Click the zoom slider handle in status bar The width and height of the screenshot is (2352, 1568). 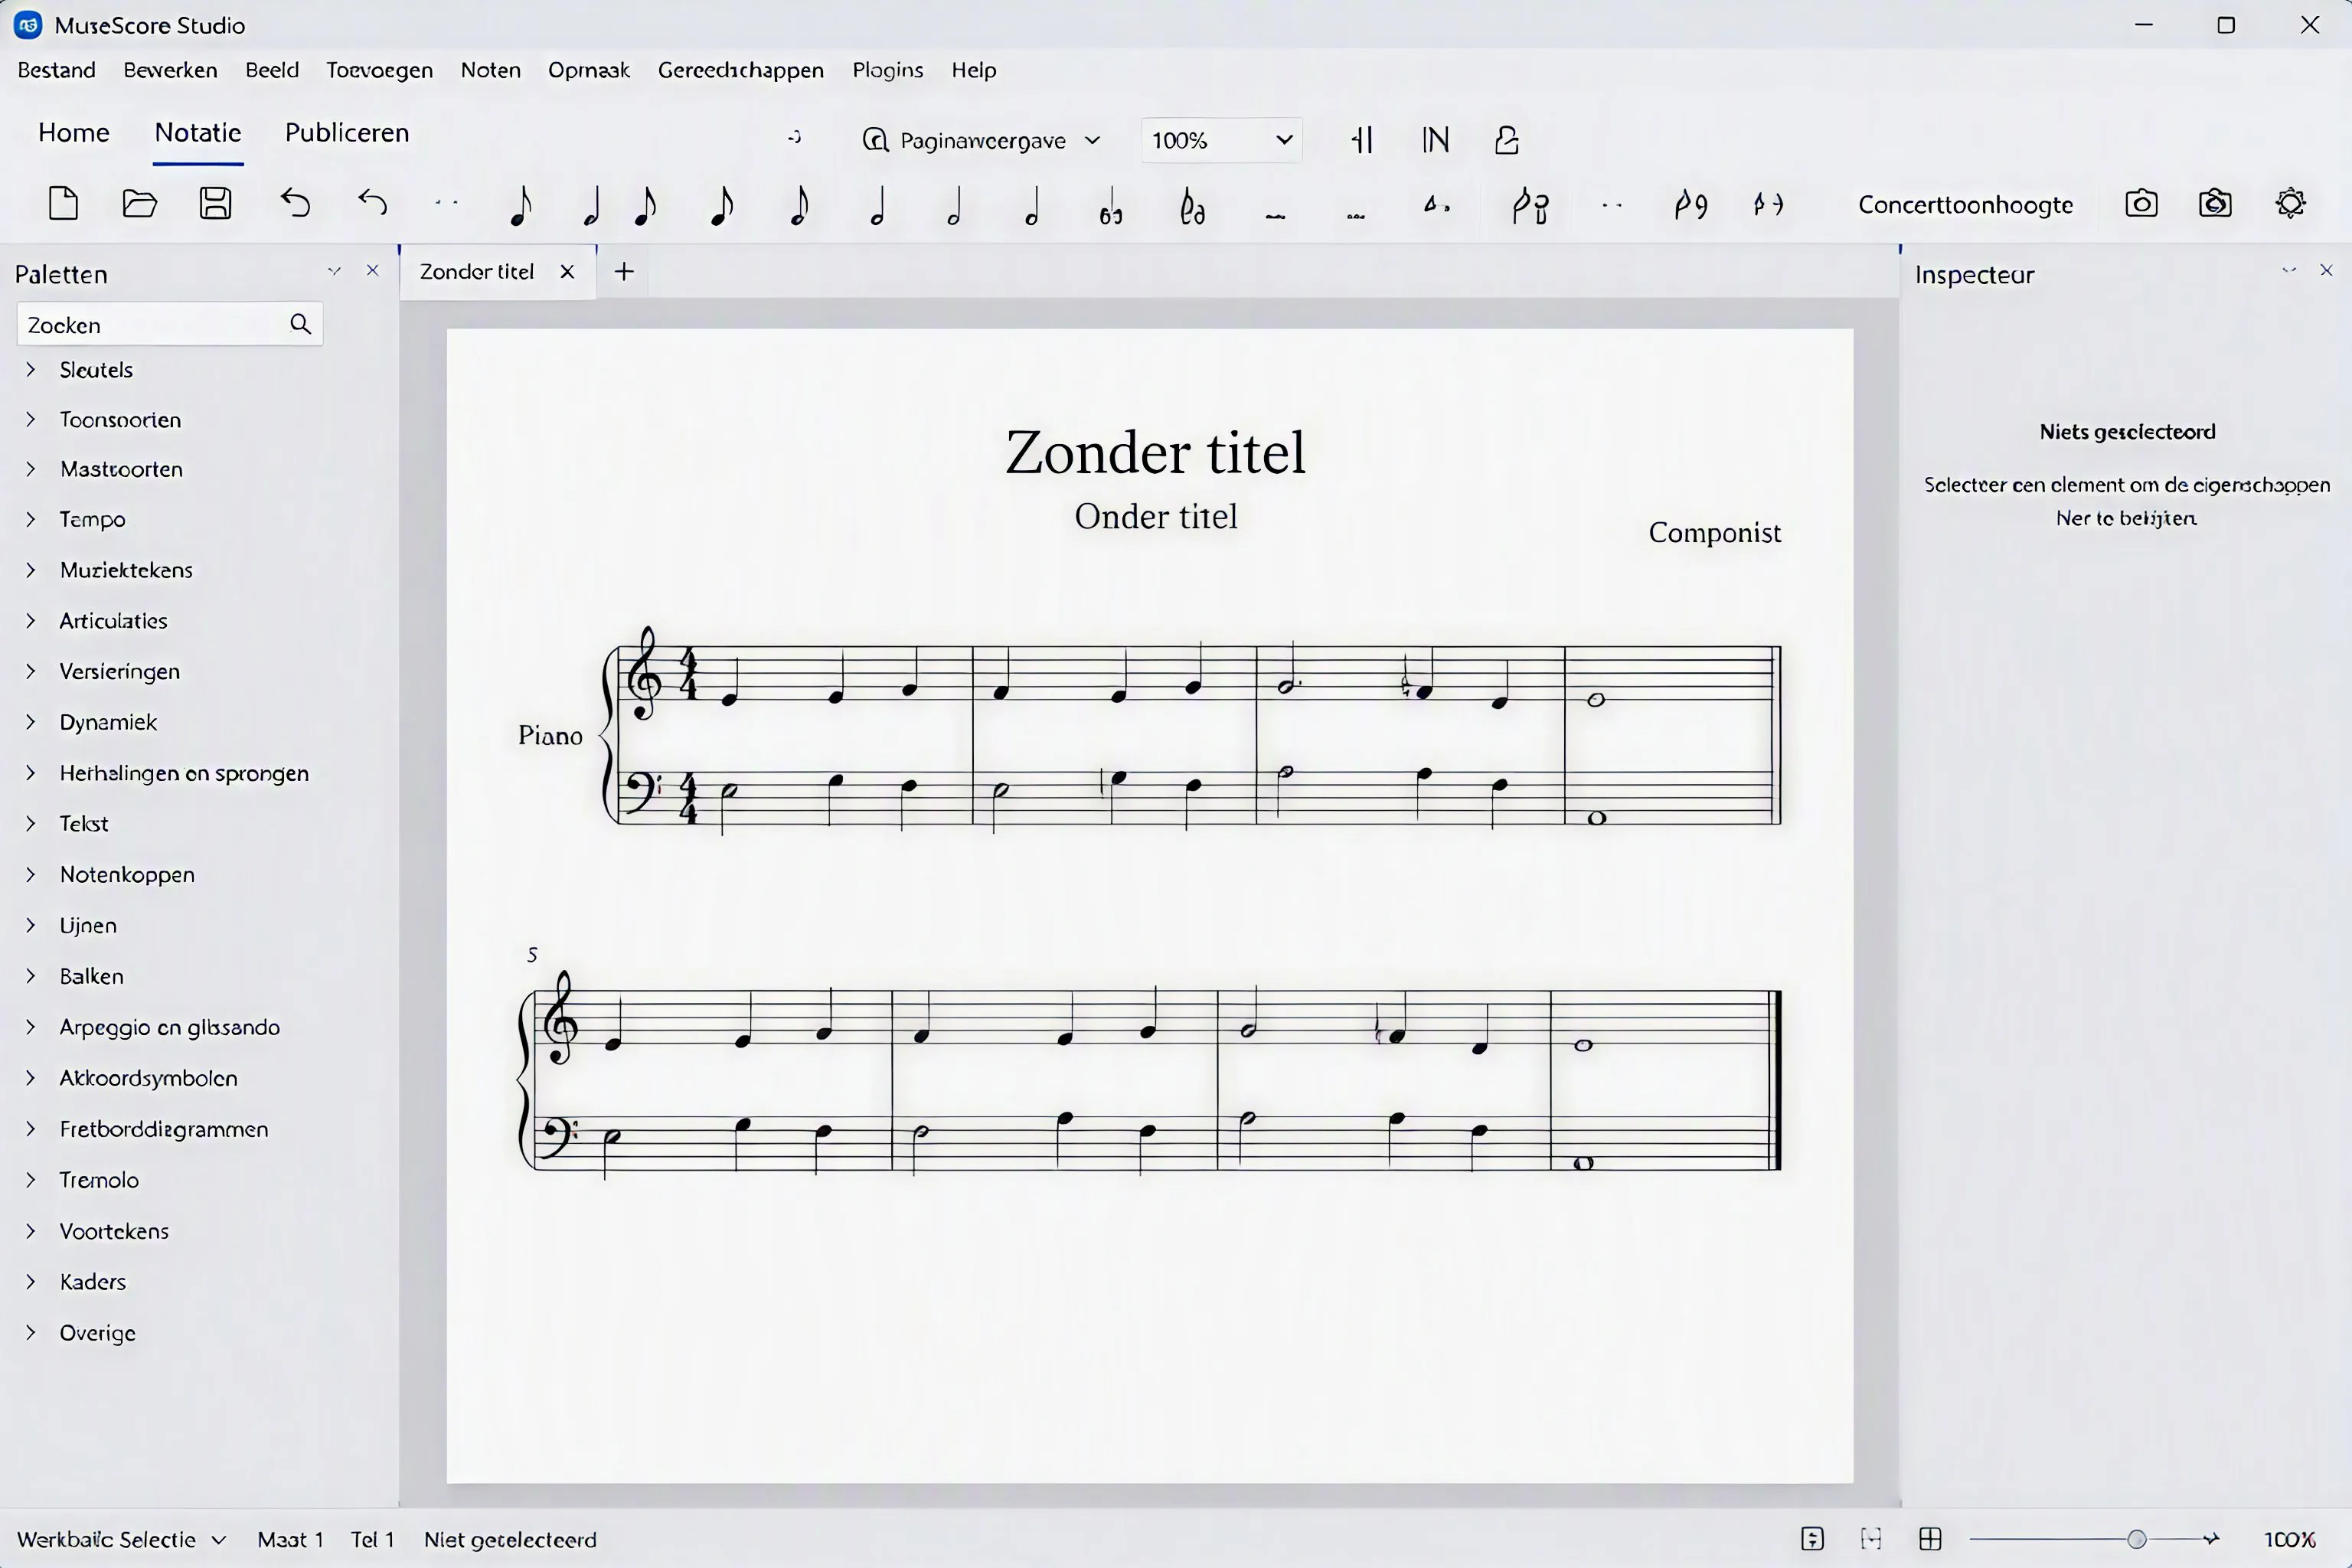pyautogui.click(x=2137, y=1540)
